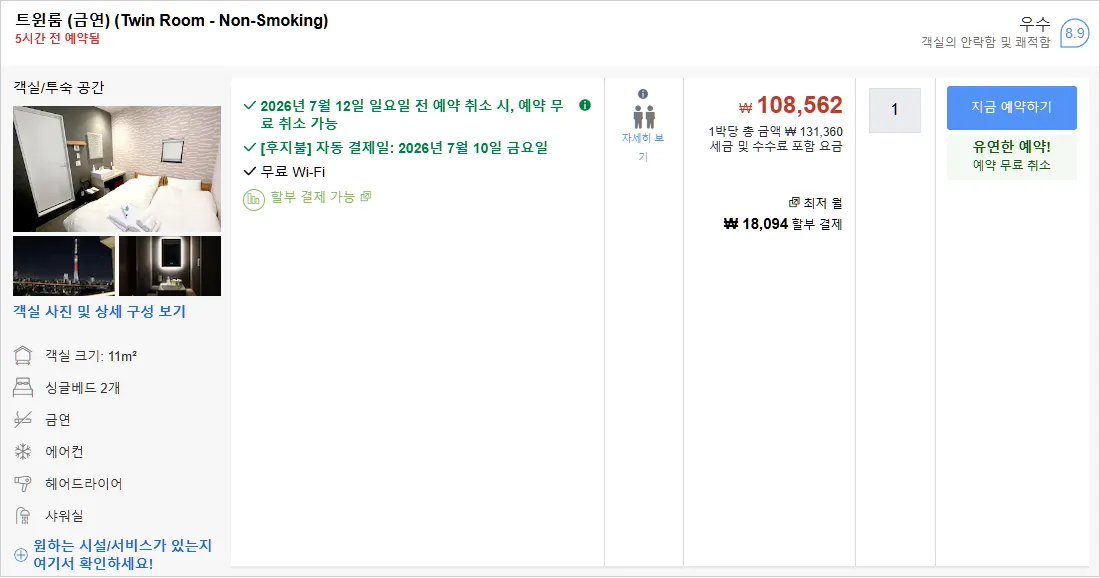This screenshot has width=1100, height=578.
Task: Click the free cancellation before July 12 text
Action: pos(412,114)
